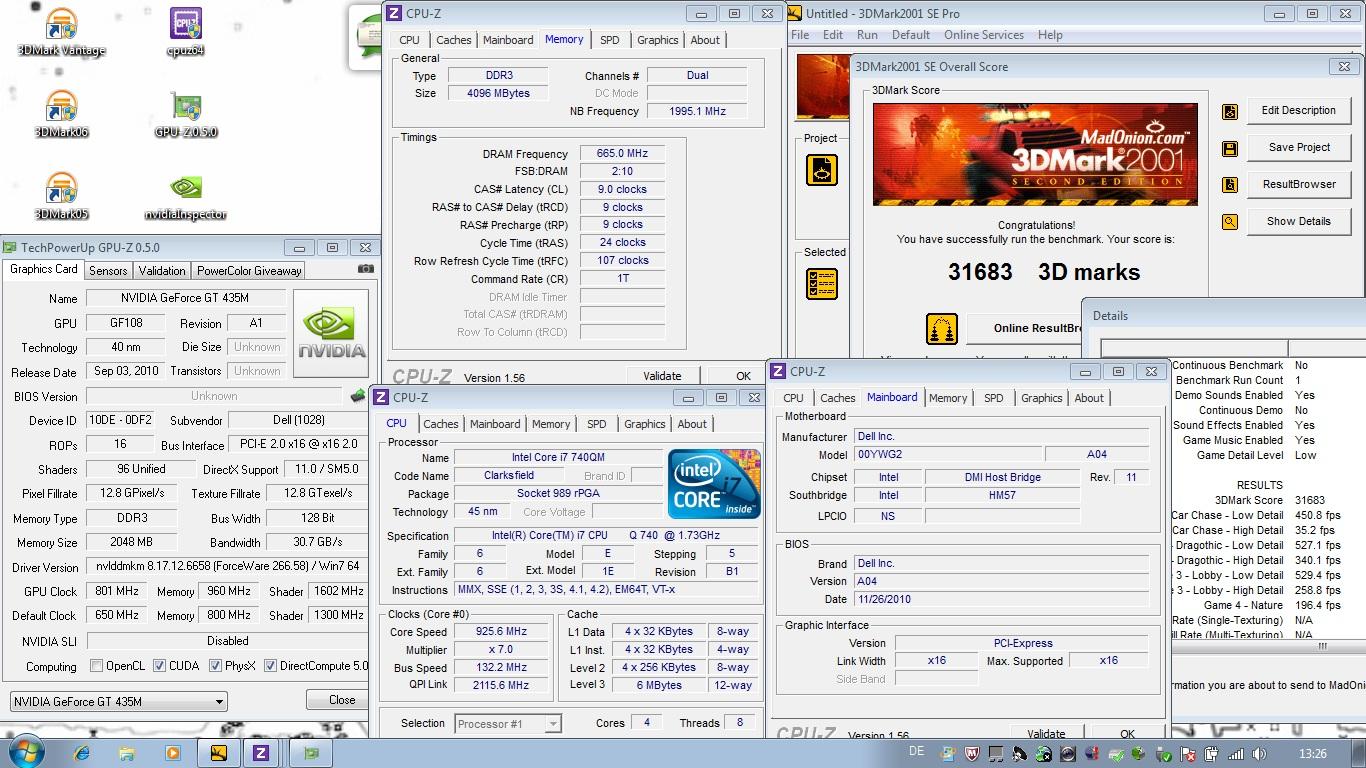The image size is (1366, 768).
Task: Click the NVIDIA logo in GPU-Z
Action: [x=333, y=335]
